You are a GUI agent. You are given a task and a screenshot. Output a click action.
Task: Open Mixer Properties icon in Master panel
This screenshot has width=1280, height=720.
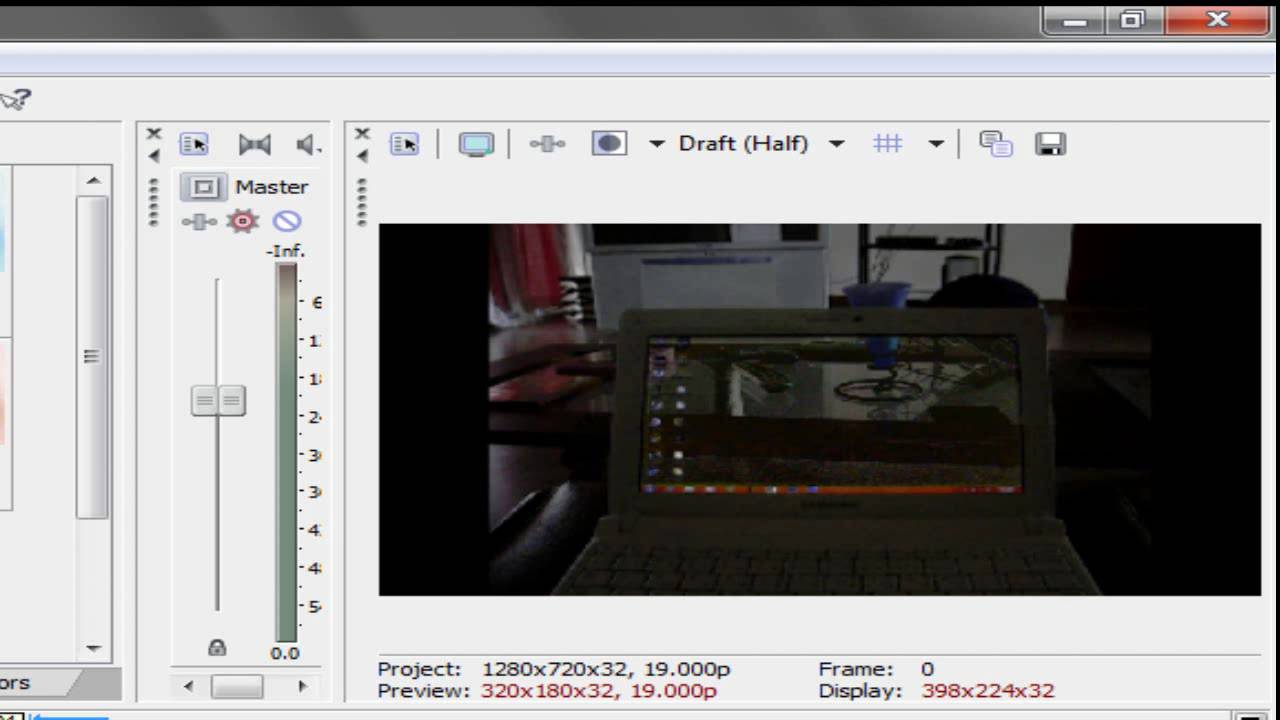coord(194,144)
